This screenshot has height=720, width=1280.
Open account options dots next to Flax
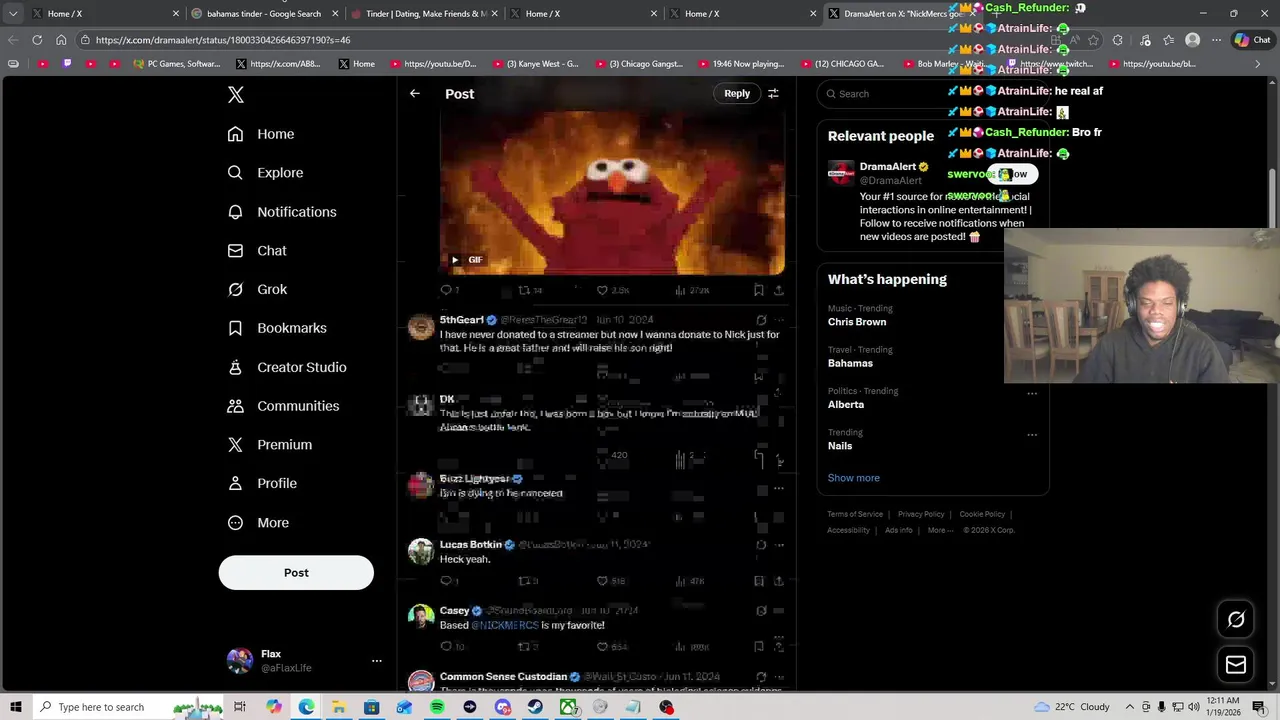[x=377, y=661]
